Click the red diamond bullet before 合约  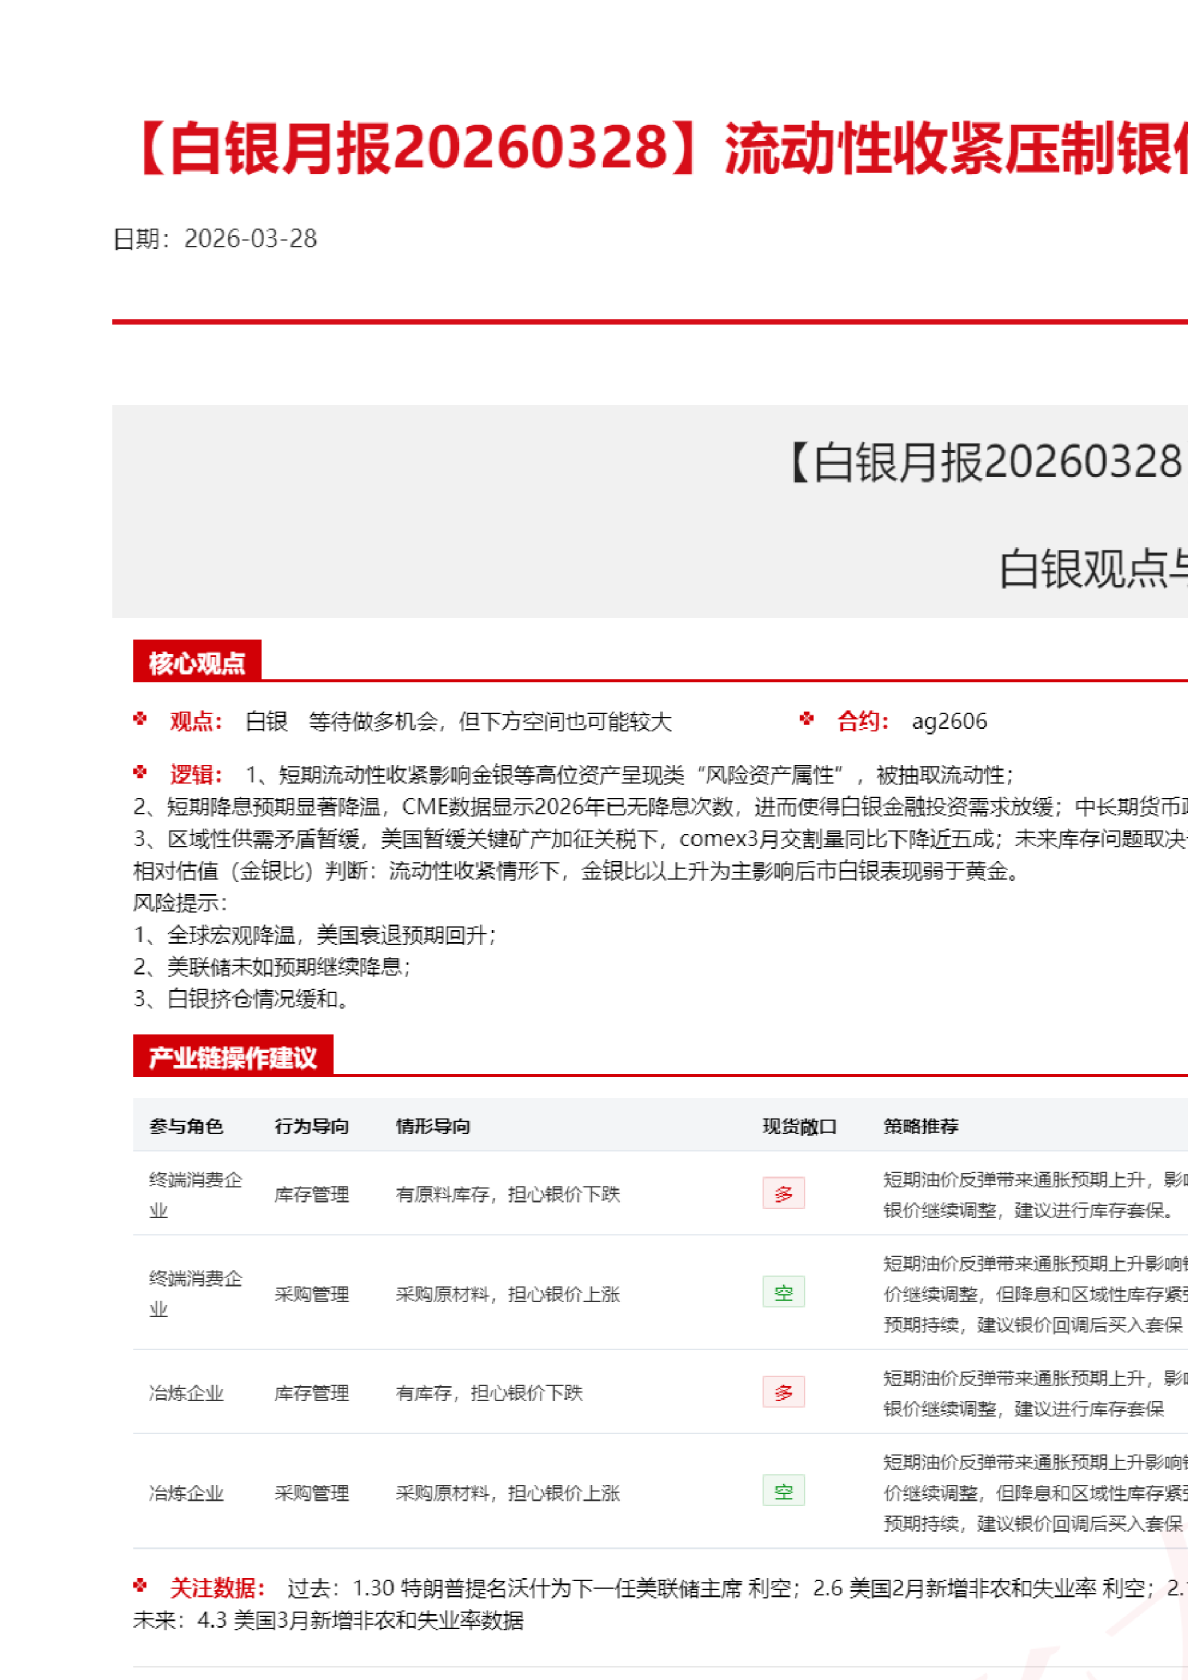[807, 719]
